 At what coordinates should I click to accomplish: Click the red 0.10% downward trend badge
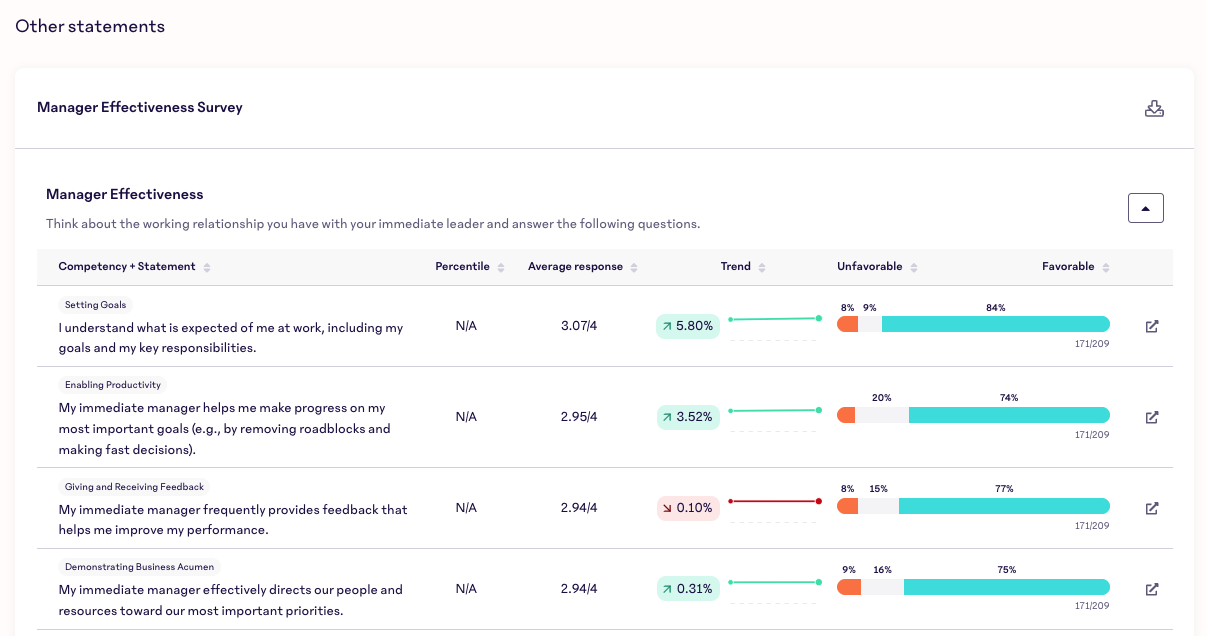click(x=687, y=508)
